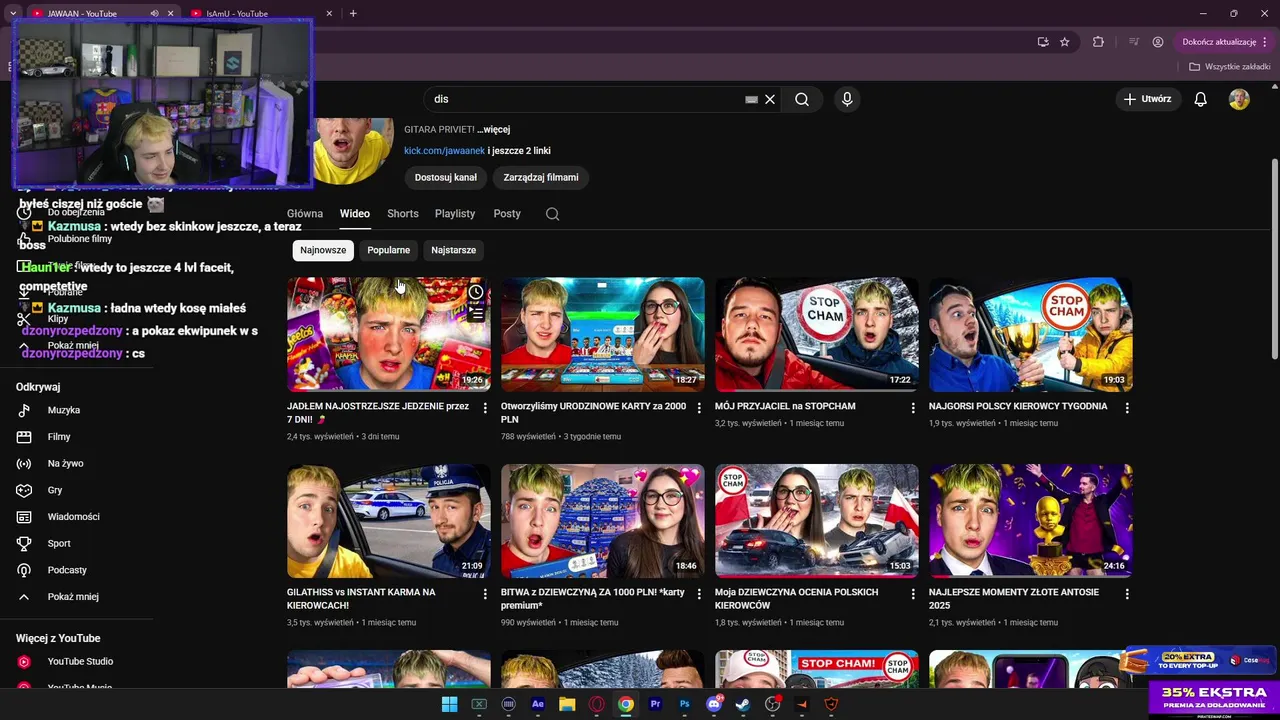1280x720 pixels.
Task: Switch to the Playlisty channel tab
Action: pyautogui.click(x=455, y=214)
